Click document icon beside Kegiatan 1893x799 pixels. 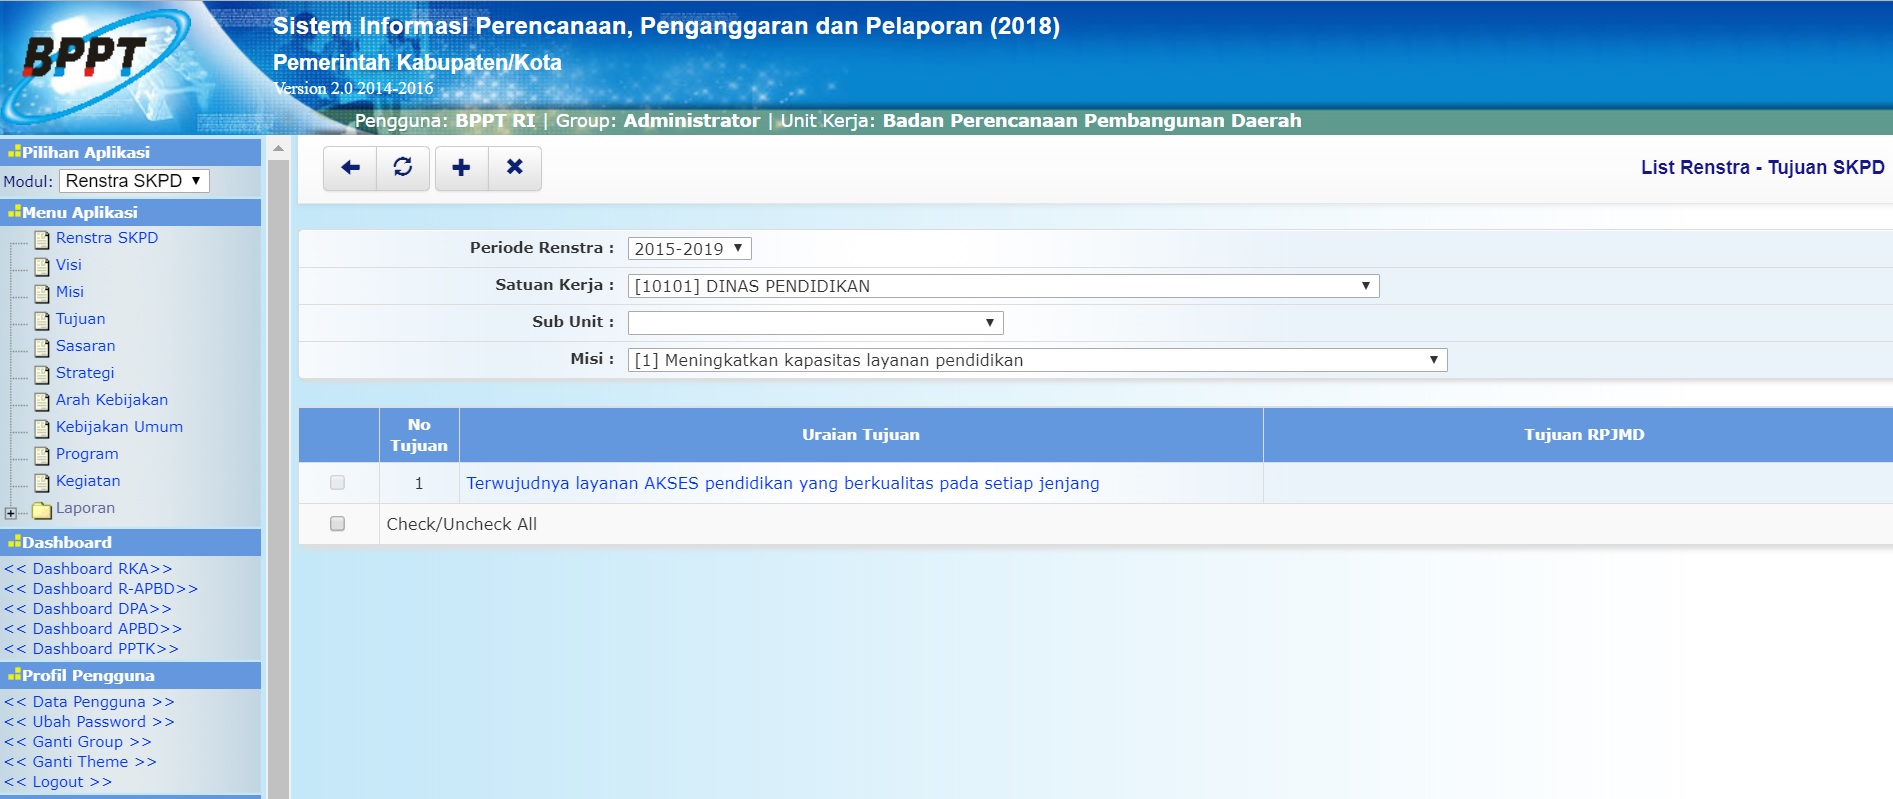(x=42, y=482)
